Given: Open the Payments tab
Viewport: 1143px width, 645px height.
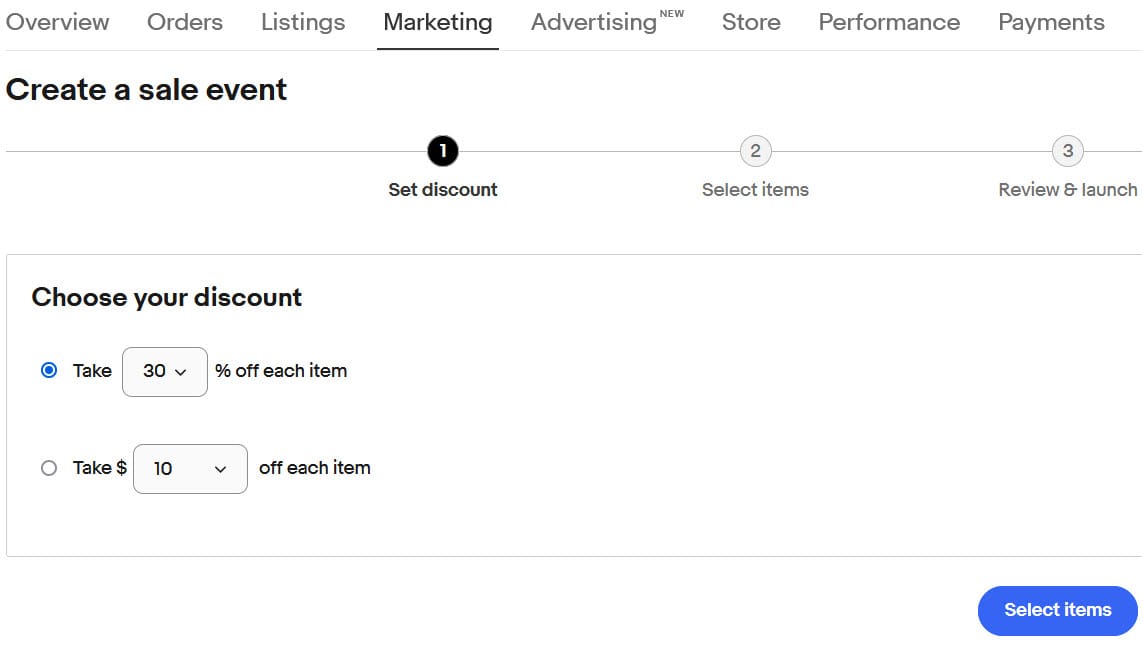Looking at the screenshot, I should (1051, 22).
